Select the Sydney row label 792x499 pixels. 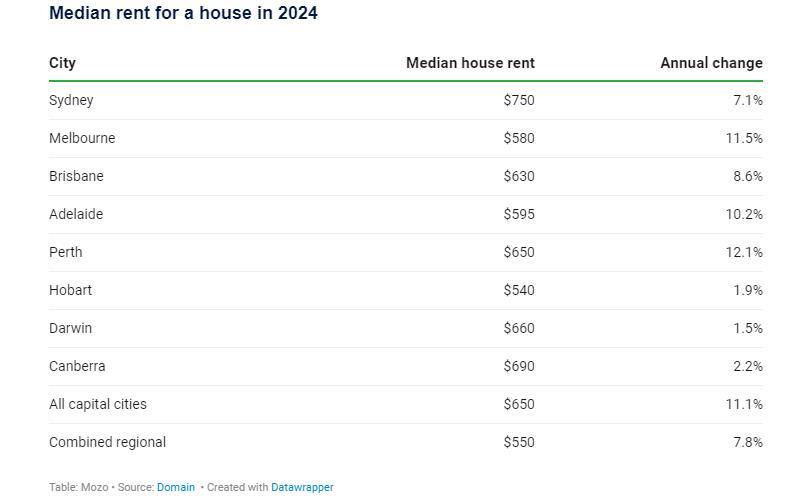[x=71, y=101]
